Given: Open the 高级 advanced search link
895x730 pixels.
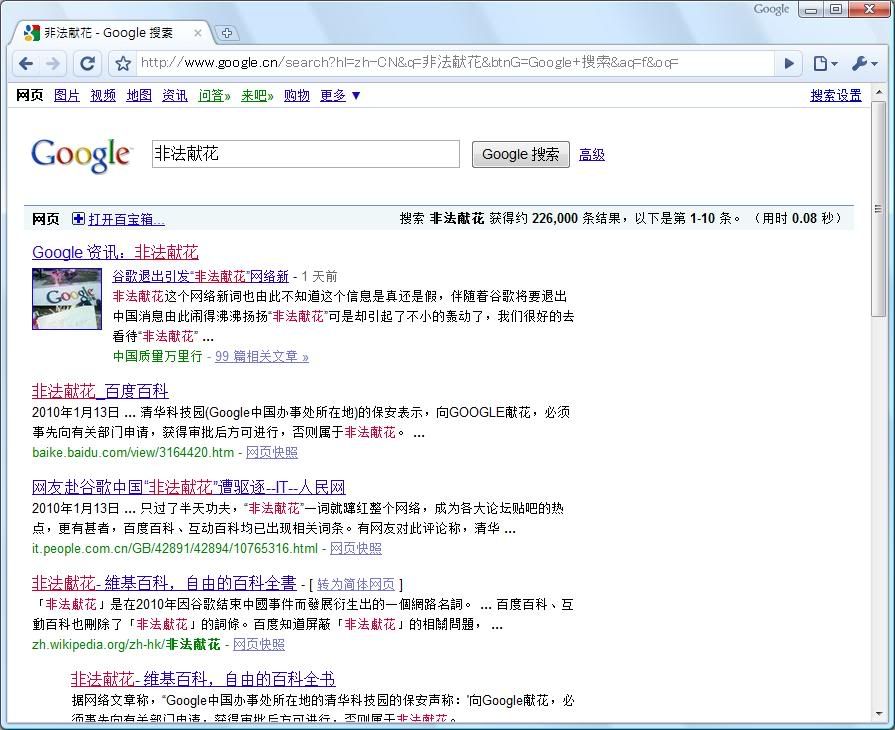Looking at the screenshot, I should pyautogui.click(x=592, y=155).
